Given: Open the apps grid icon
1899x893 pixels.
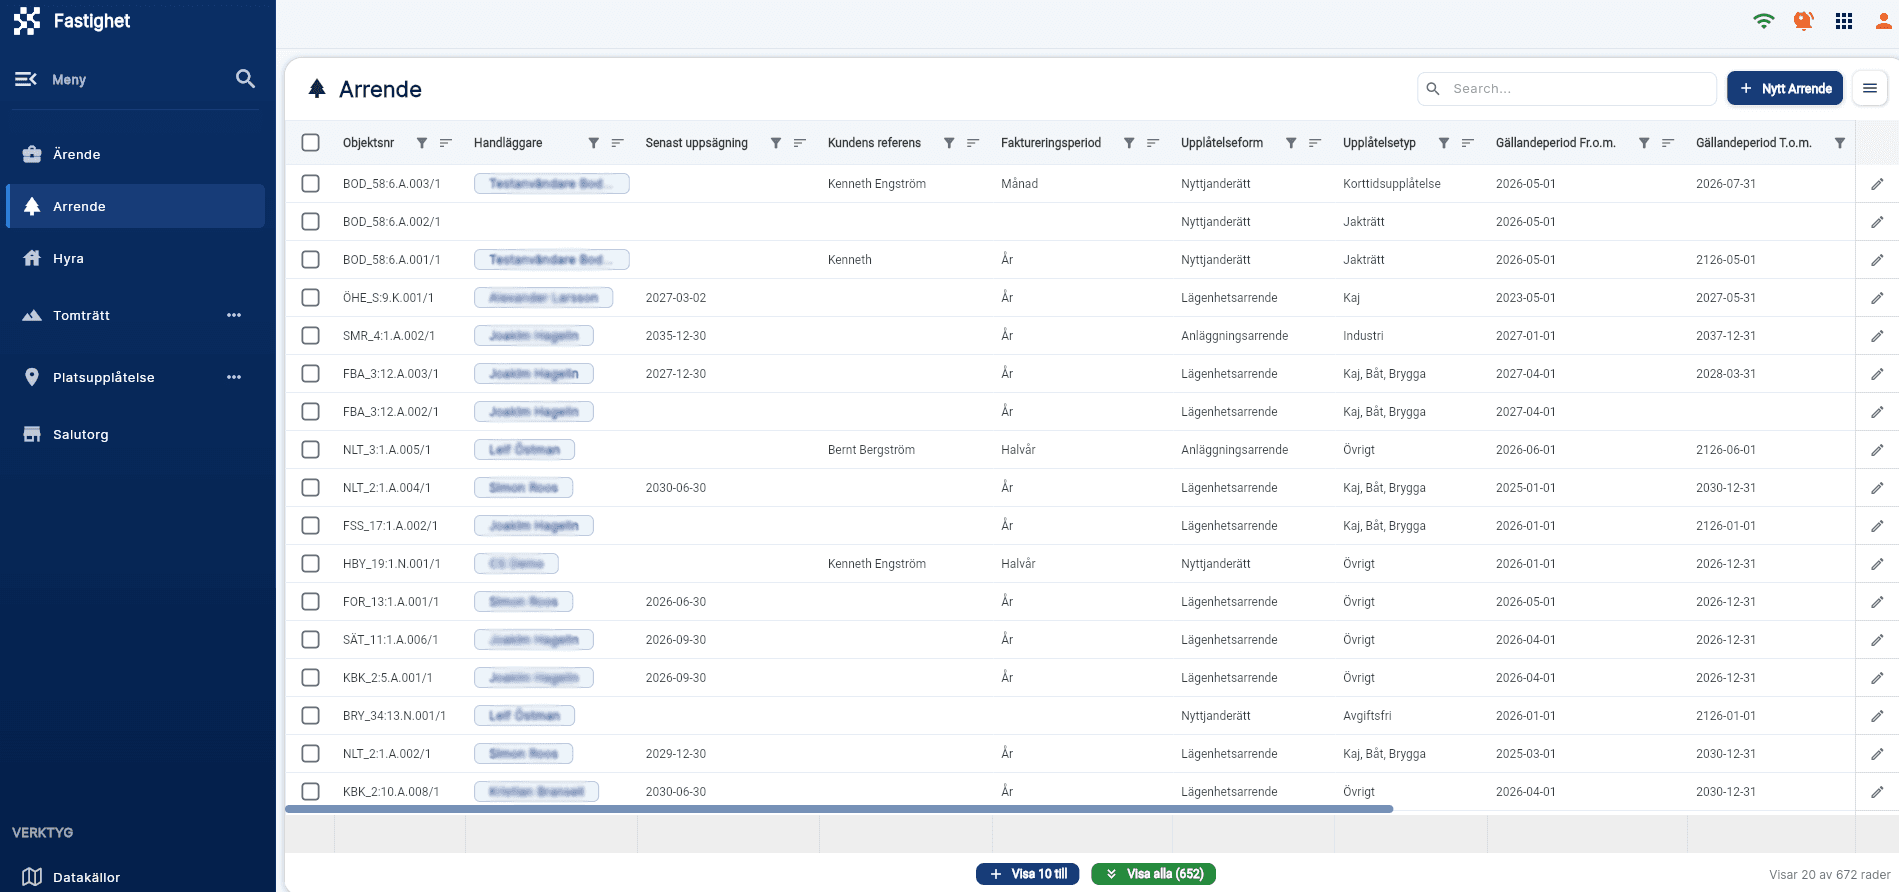Looking at the screenshot, I should click(1844, 21).
